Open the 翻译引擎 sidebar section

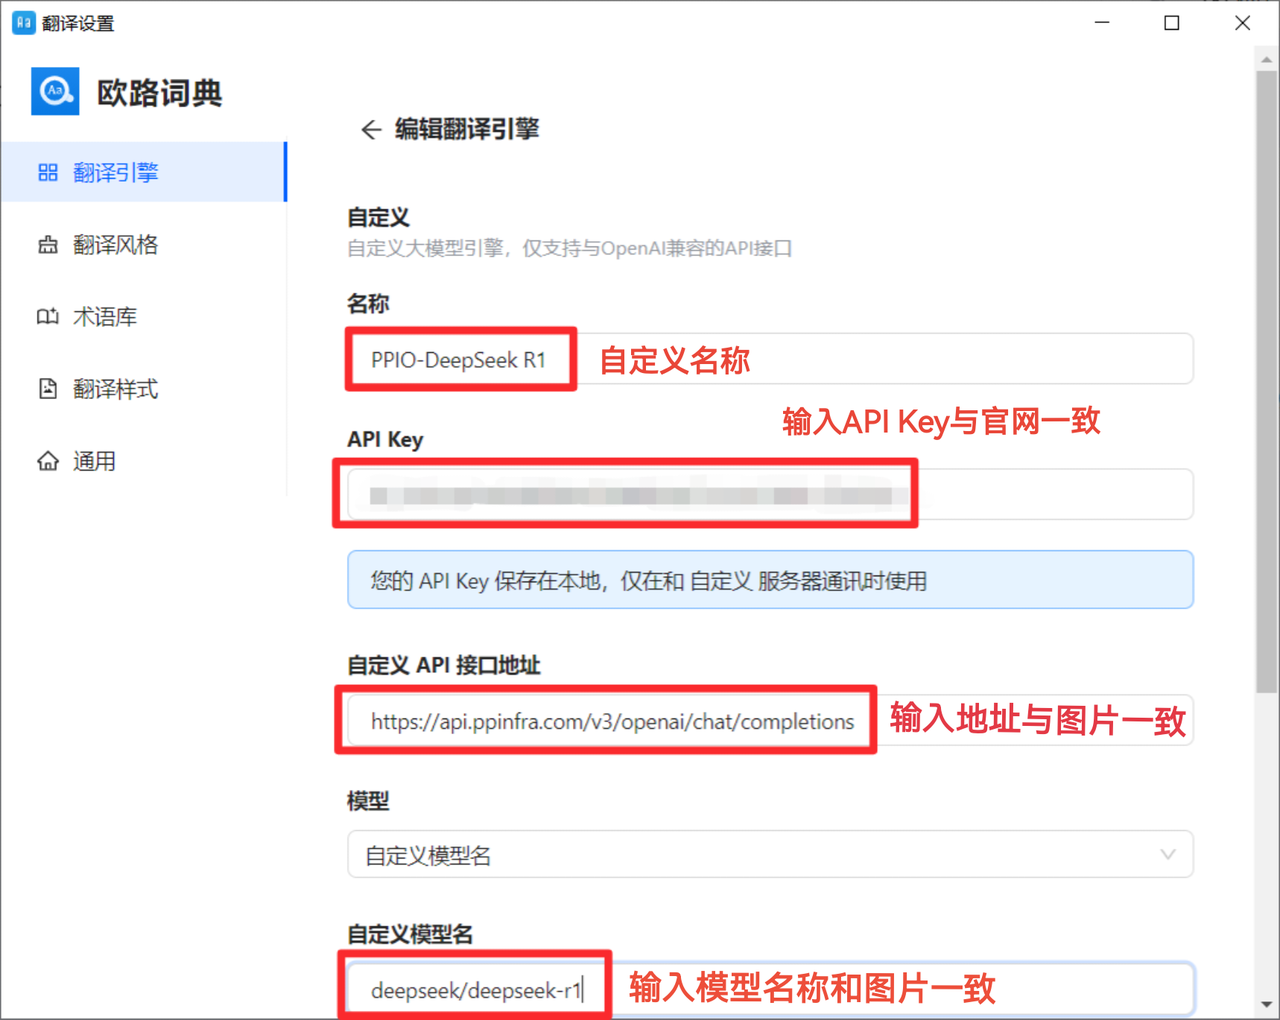(x=144, y=172)
